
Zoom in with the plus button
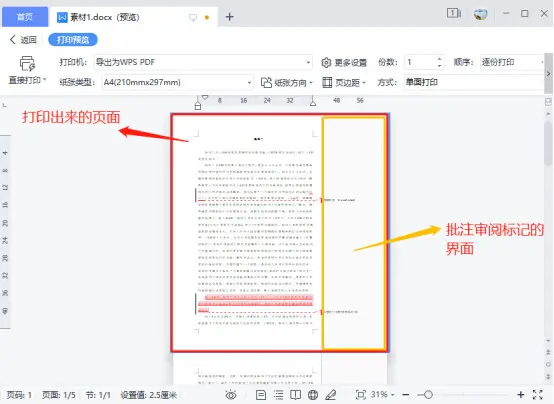520,394
